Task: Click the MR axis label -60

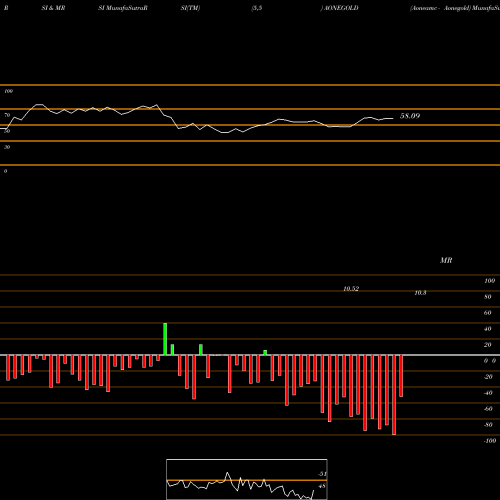Action: [488, 409]
